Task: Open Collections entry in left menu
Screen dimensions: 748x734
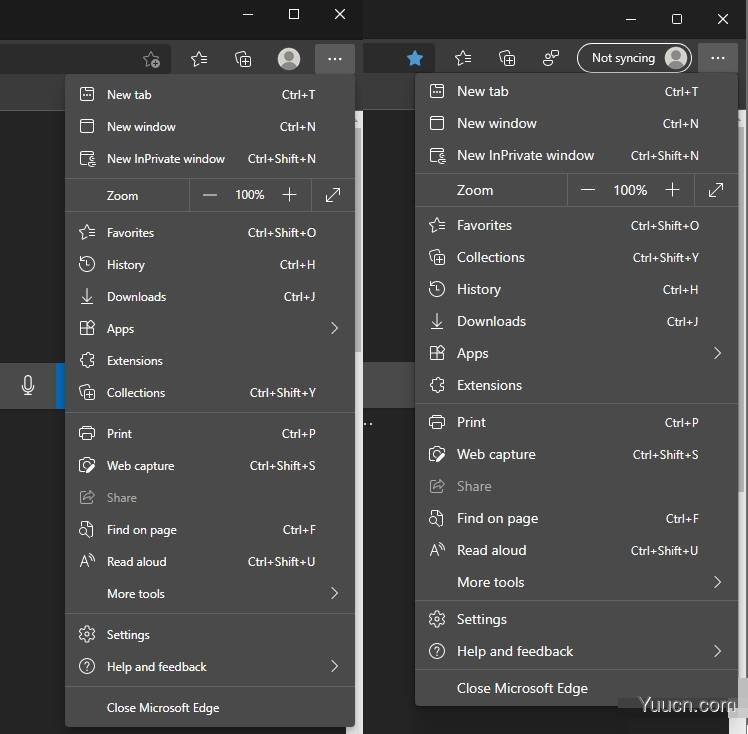Action: [210, 392]
